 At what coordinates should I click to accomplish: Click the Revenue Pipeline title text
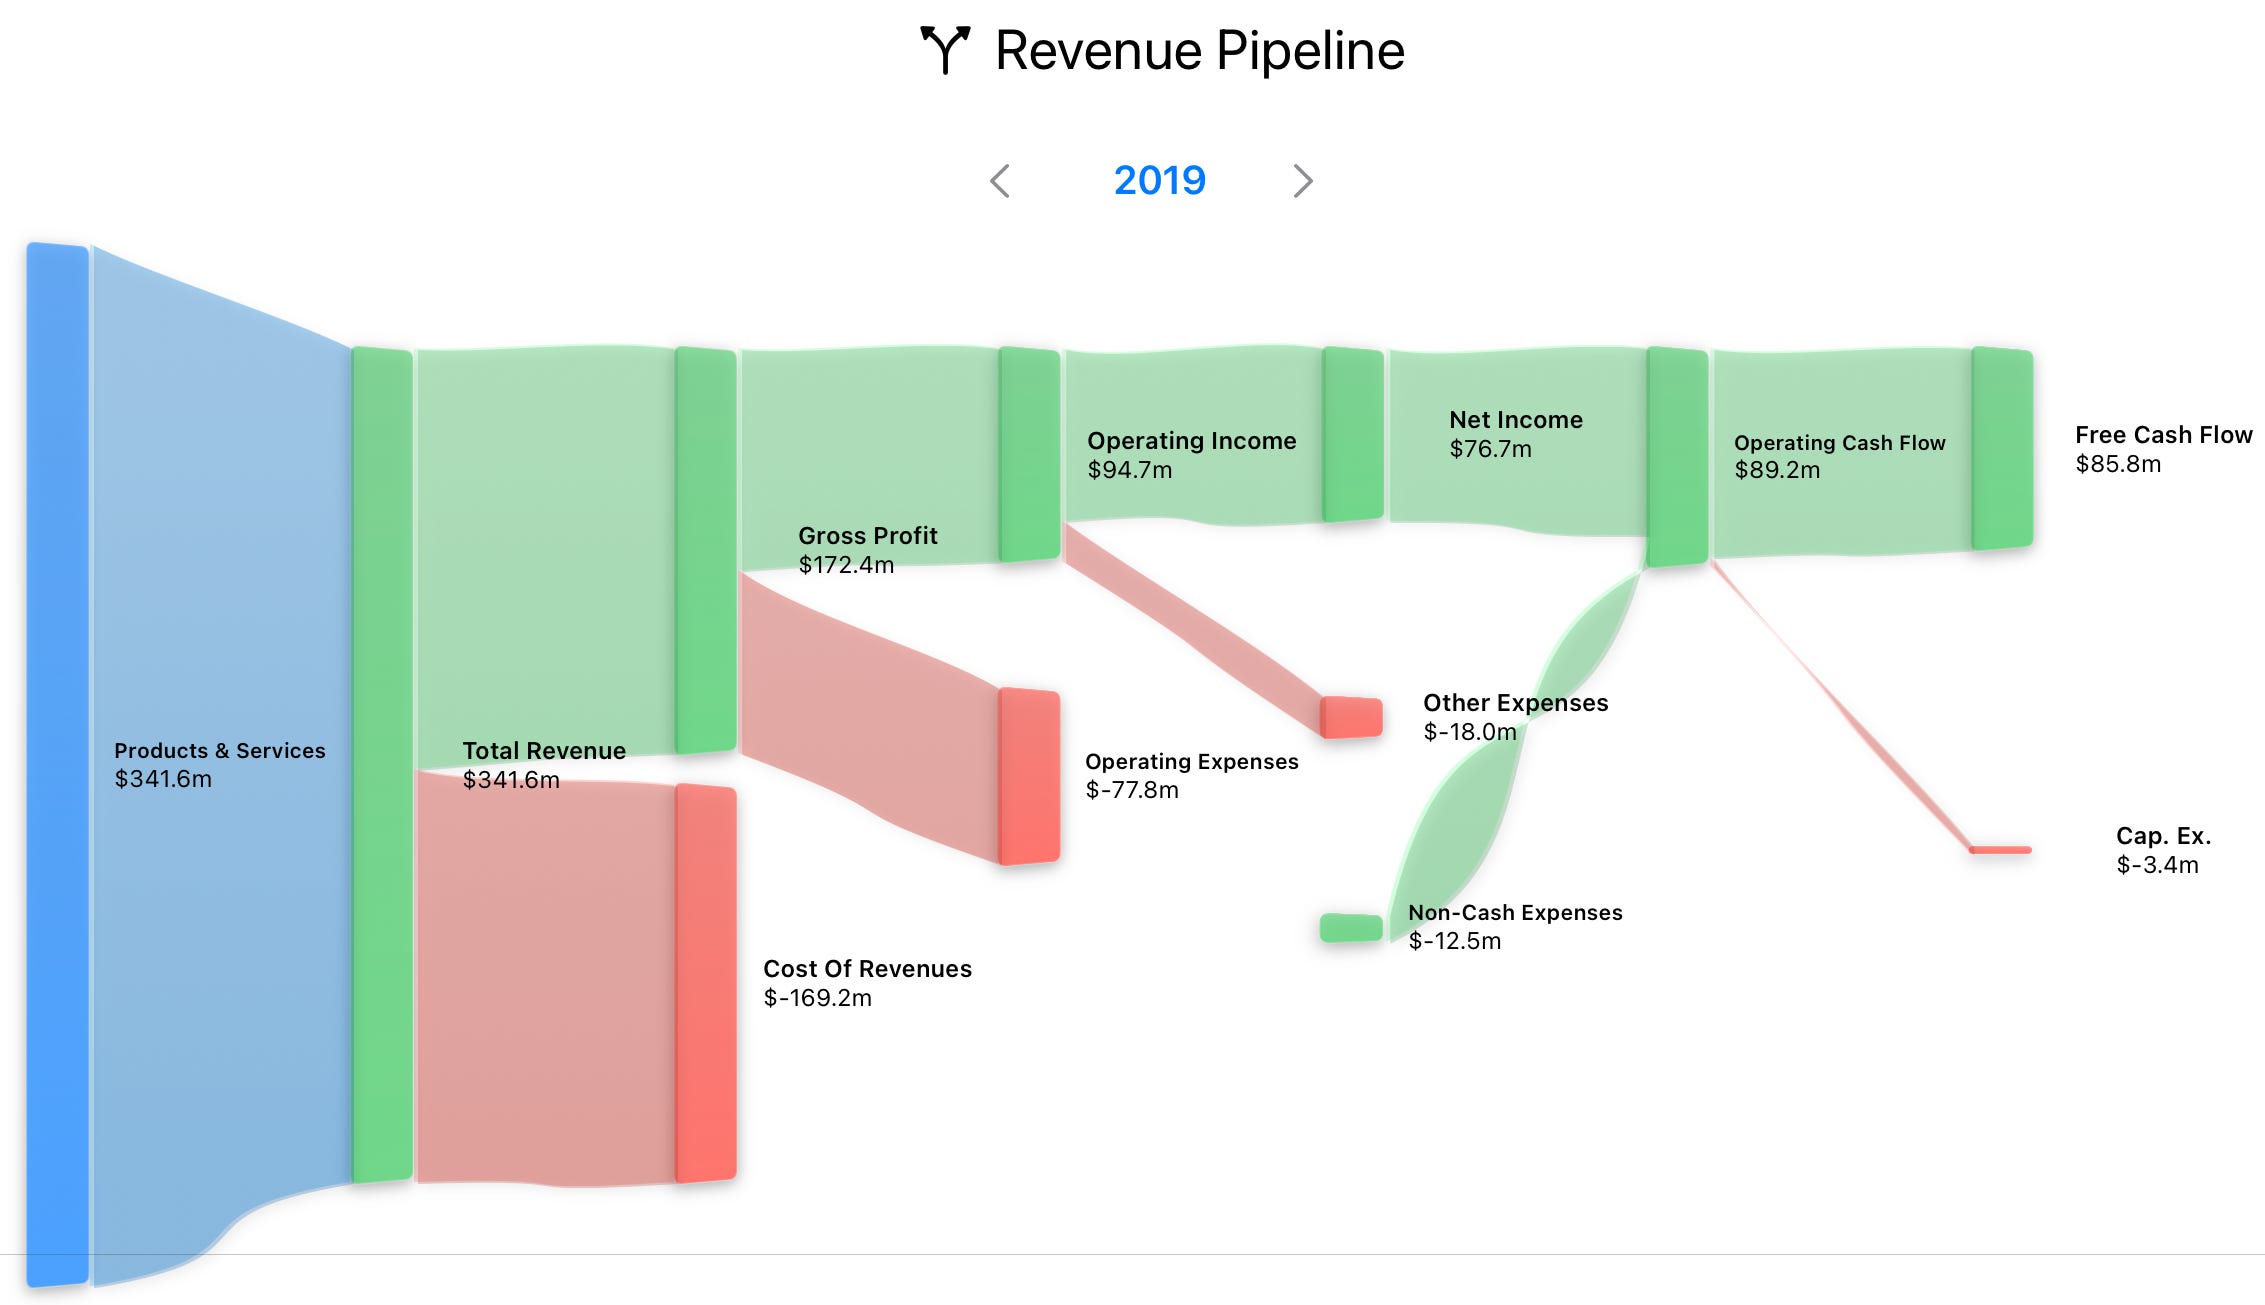1199,51
